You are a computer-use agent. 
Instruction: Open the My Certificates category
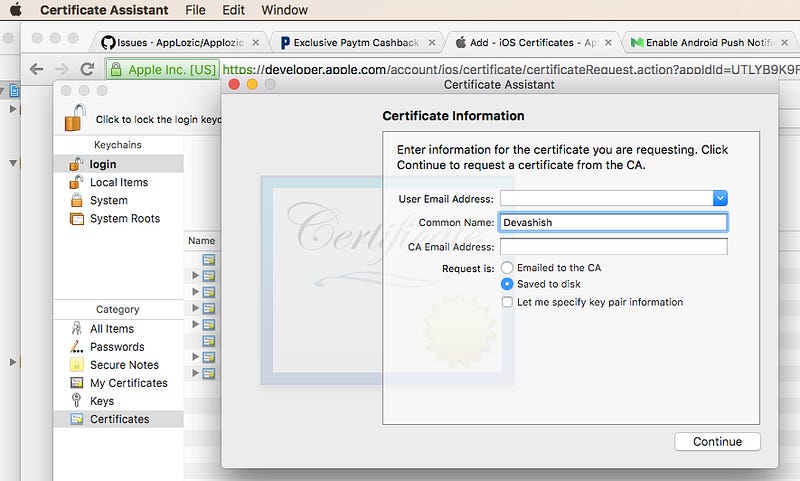128,383
